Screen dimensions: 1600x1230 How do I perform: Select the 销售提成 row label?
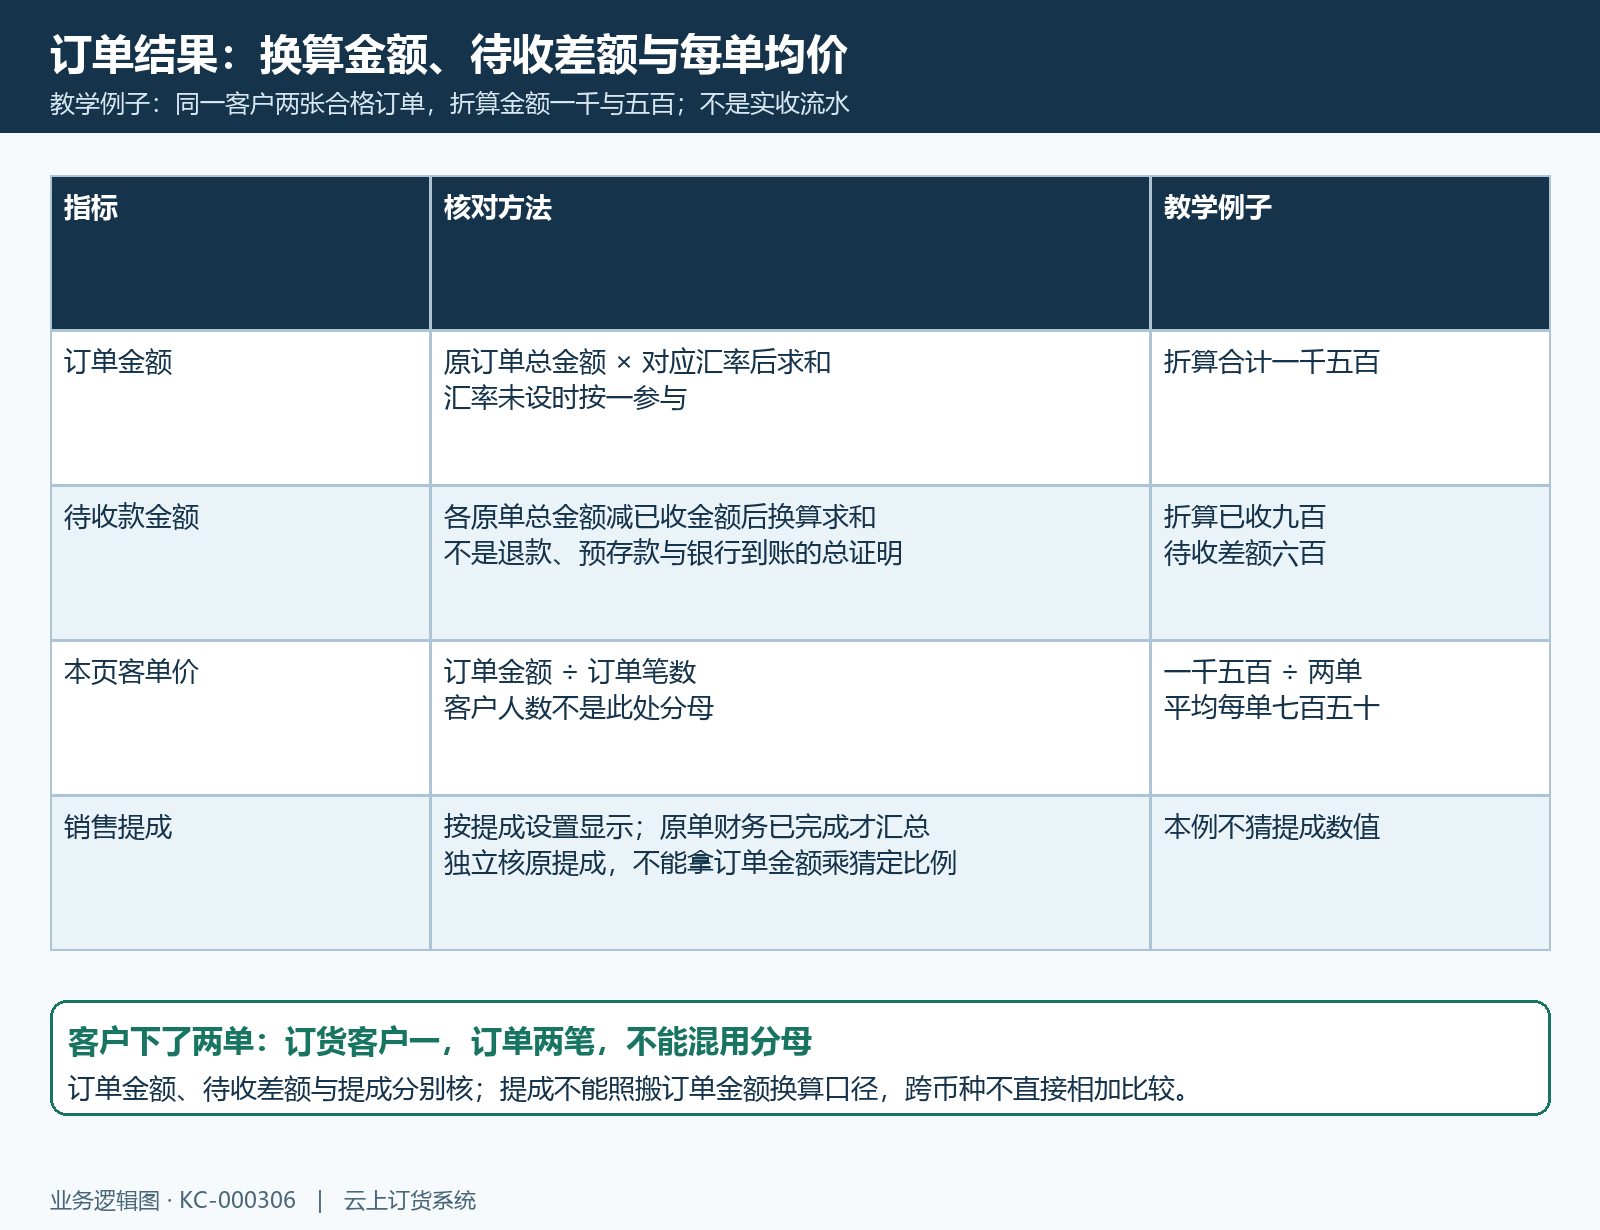(x=118, y=827)
